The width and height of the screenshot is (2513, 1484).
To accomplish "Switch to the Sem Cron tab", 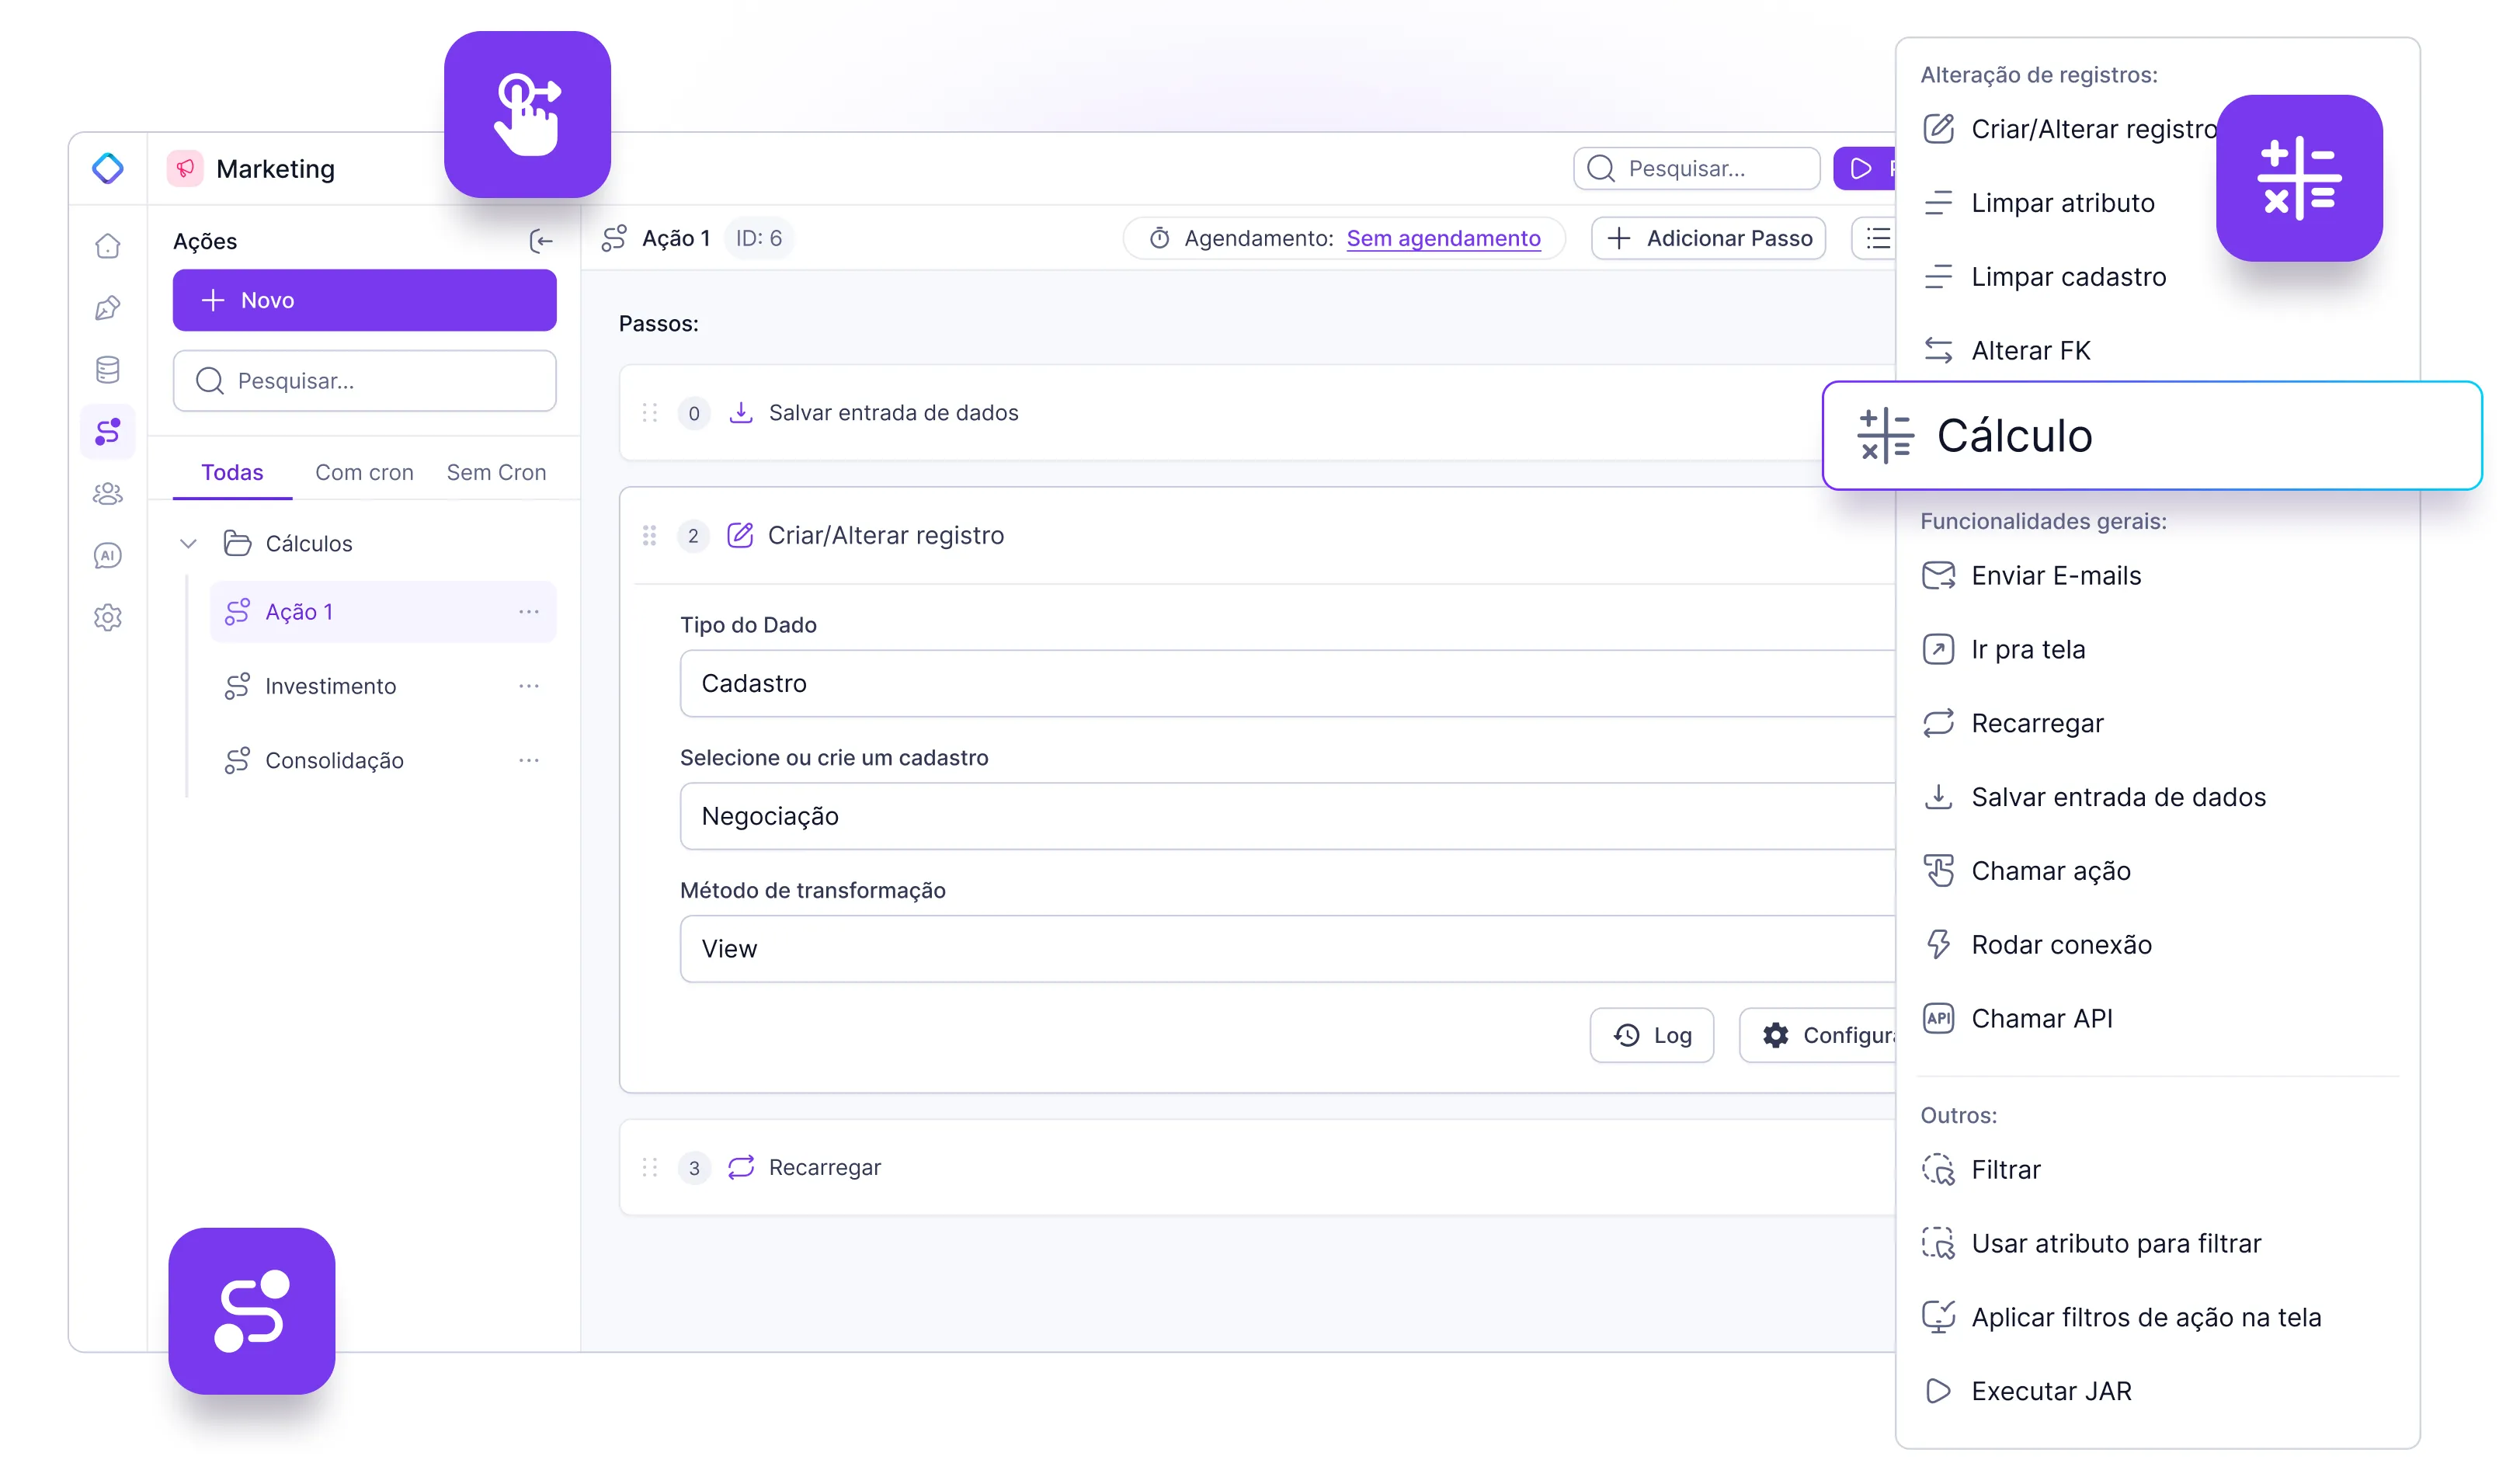I will [496, 473].
